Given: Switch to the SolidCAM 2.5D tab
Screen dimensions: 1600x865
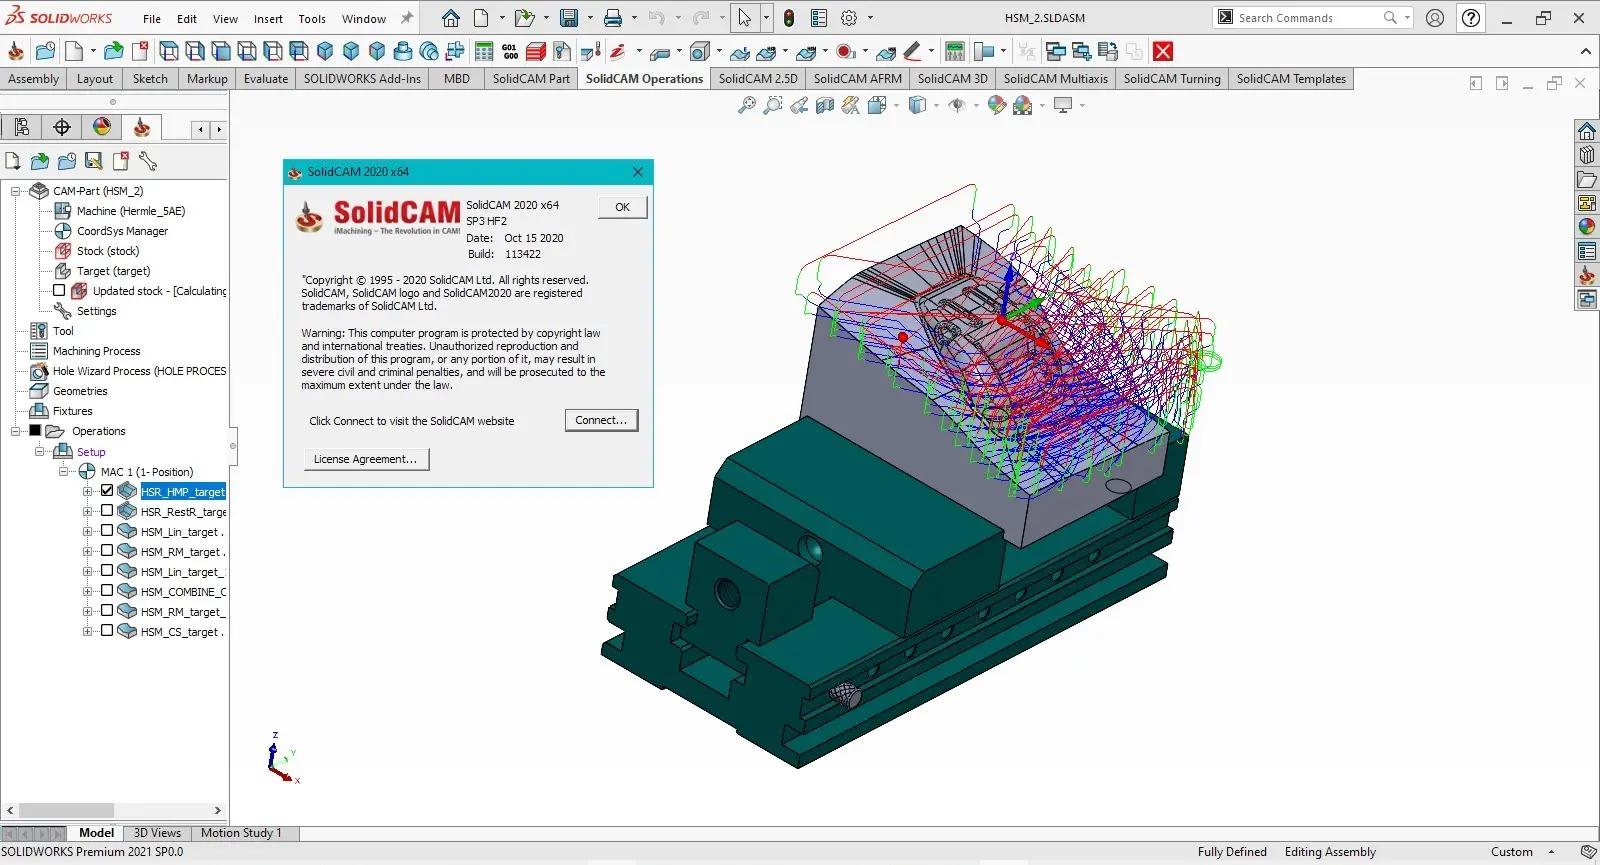Looking at the screenshot, I should 758,79.
